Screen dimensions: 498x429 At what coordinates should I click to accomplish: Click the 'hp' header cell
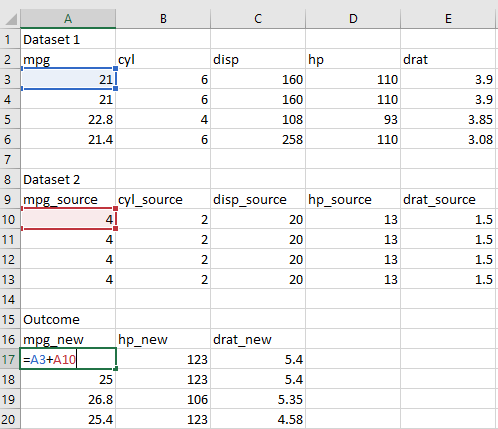tap(353, 59)
